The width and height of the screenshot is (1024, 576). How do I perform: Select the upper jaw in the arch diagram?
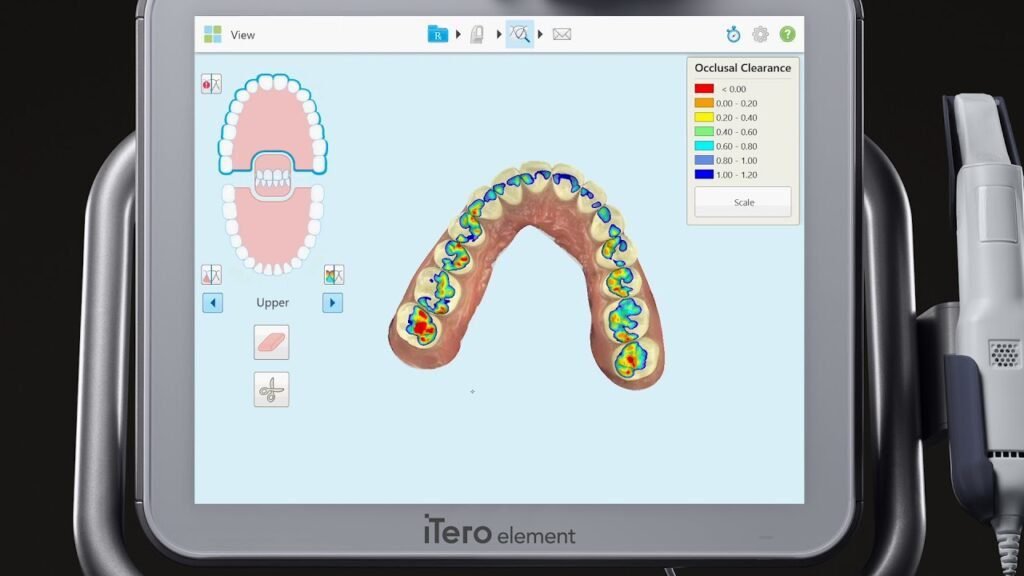[x=272, y=120]
